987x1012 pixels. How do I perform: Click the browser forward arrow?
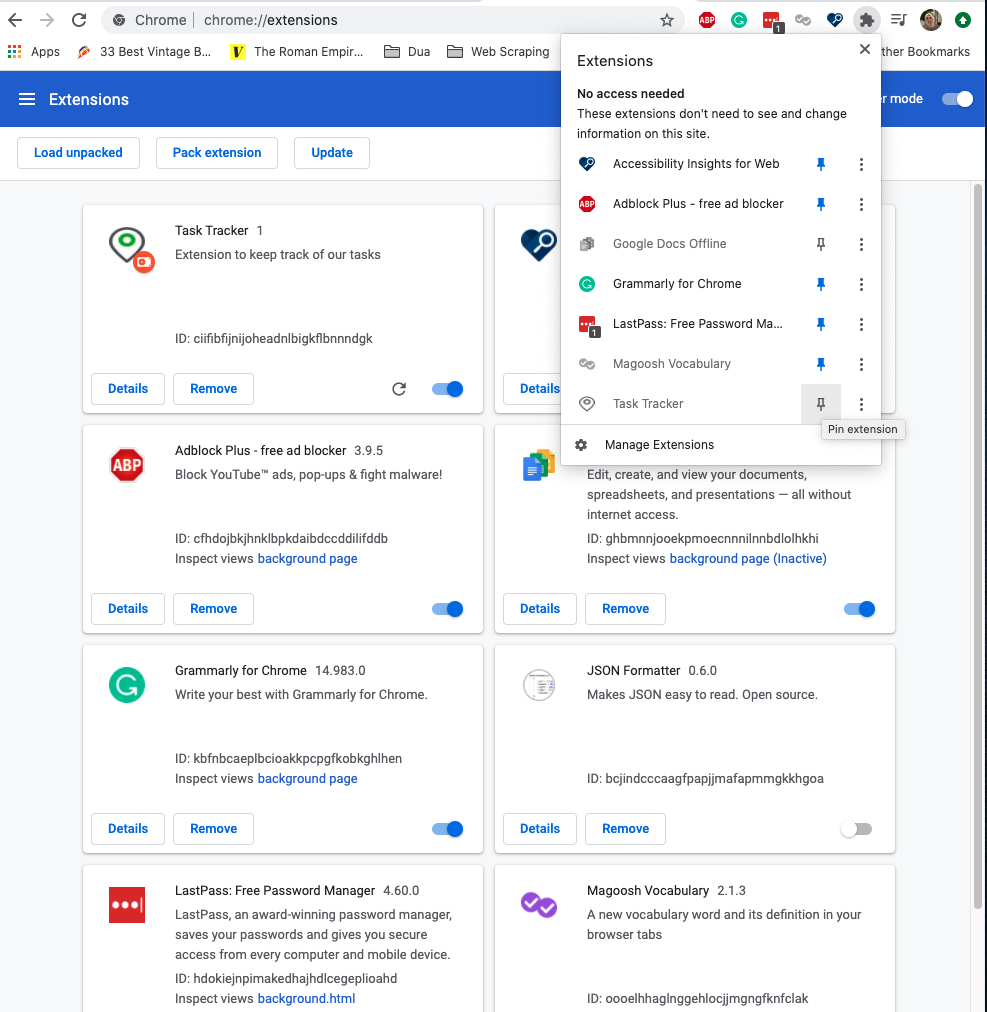coord(46,20)
